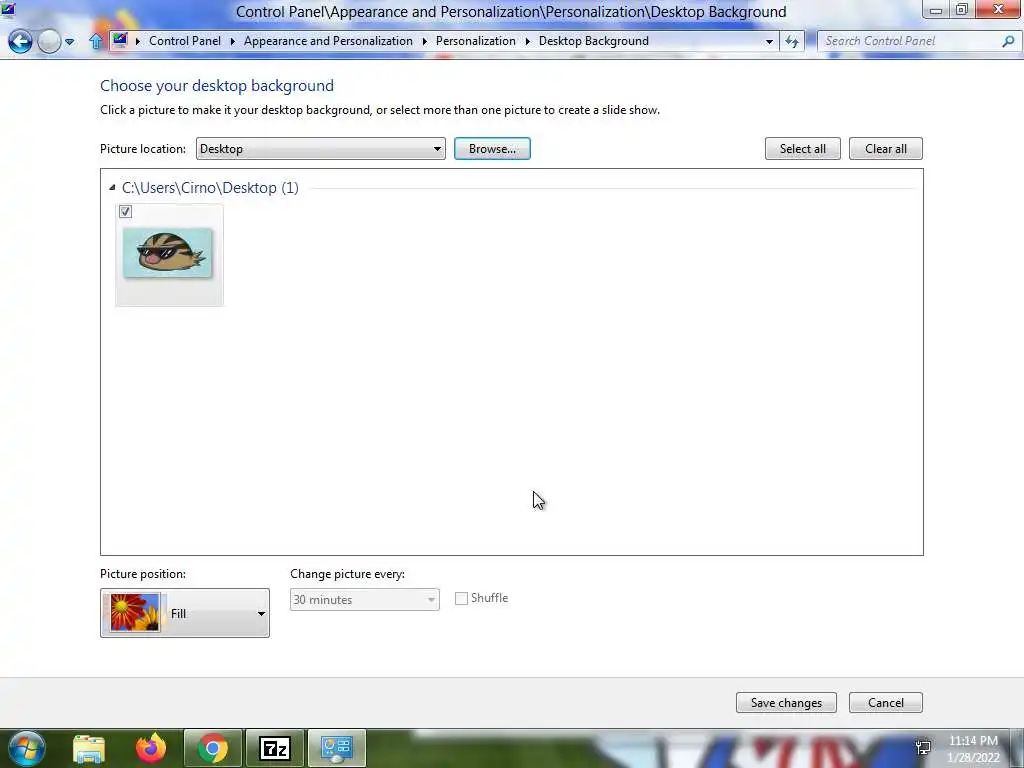The width and height of the screenshot is (1024, 768).
Task: Click the Clear all button
Action: click(886, 149)
